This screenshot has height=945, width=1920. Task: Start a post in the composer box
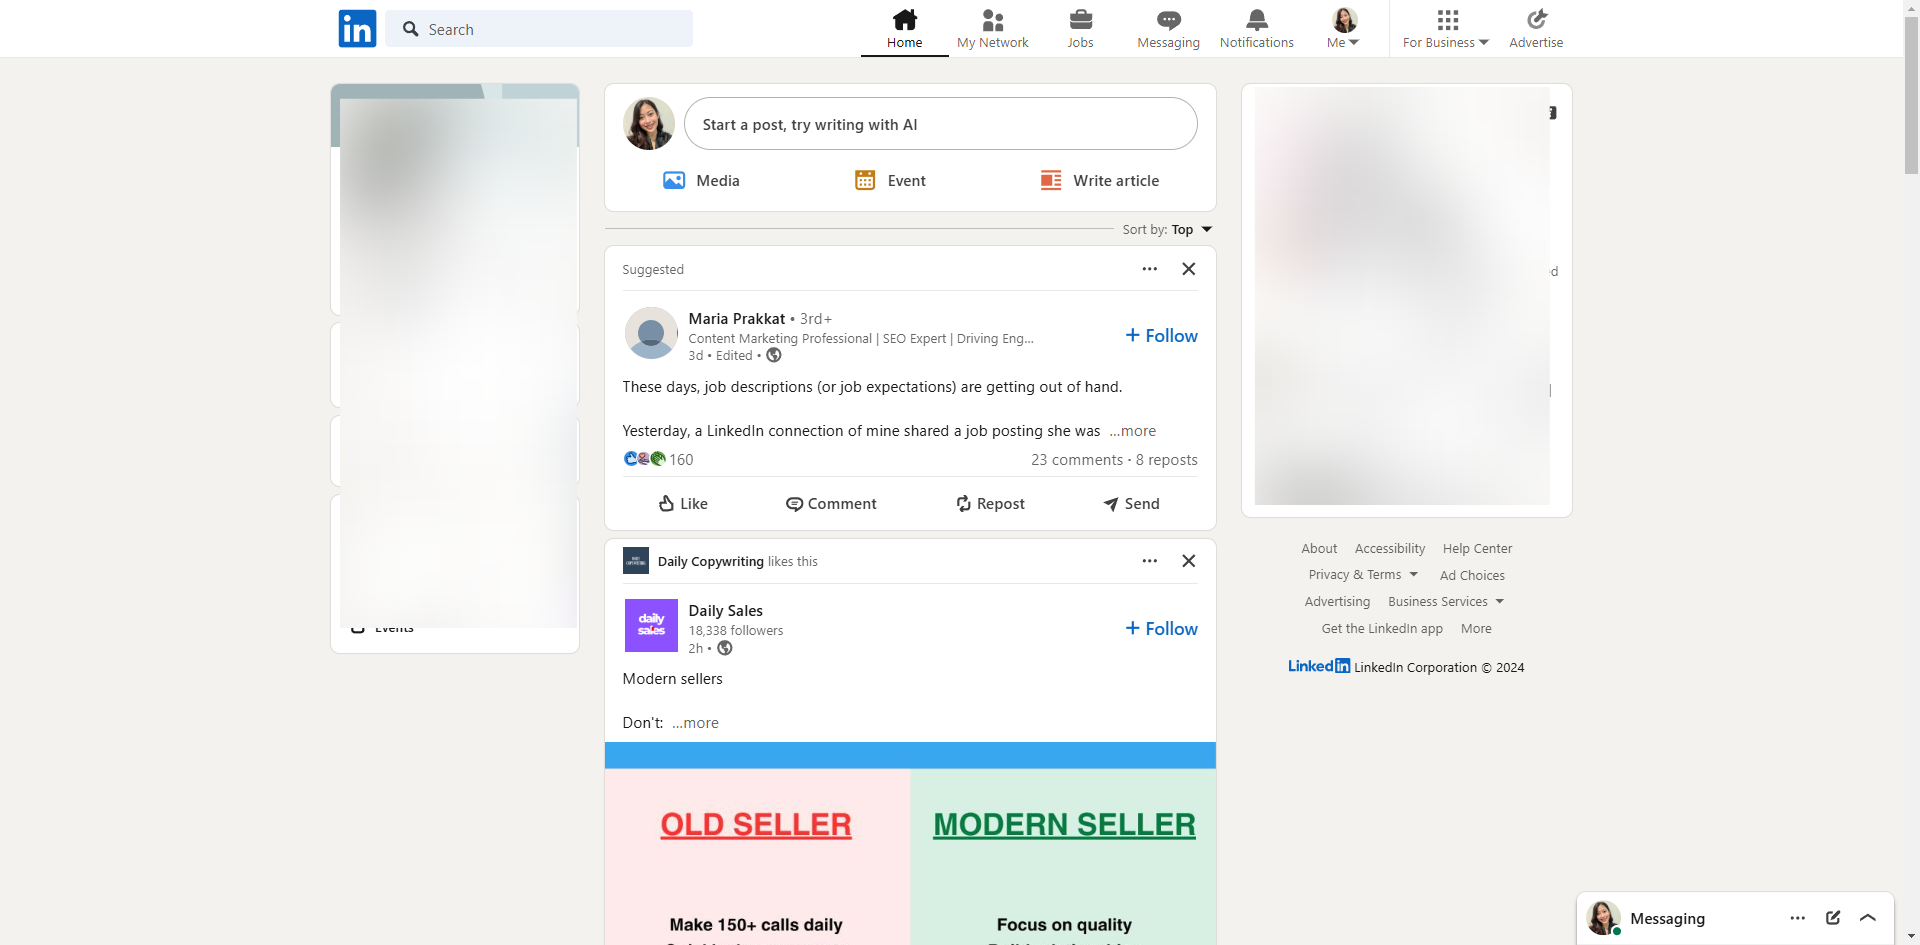point(940,124)
